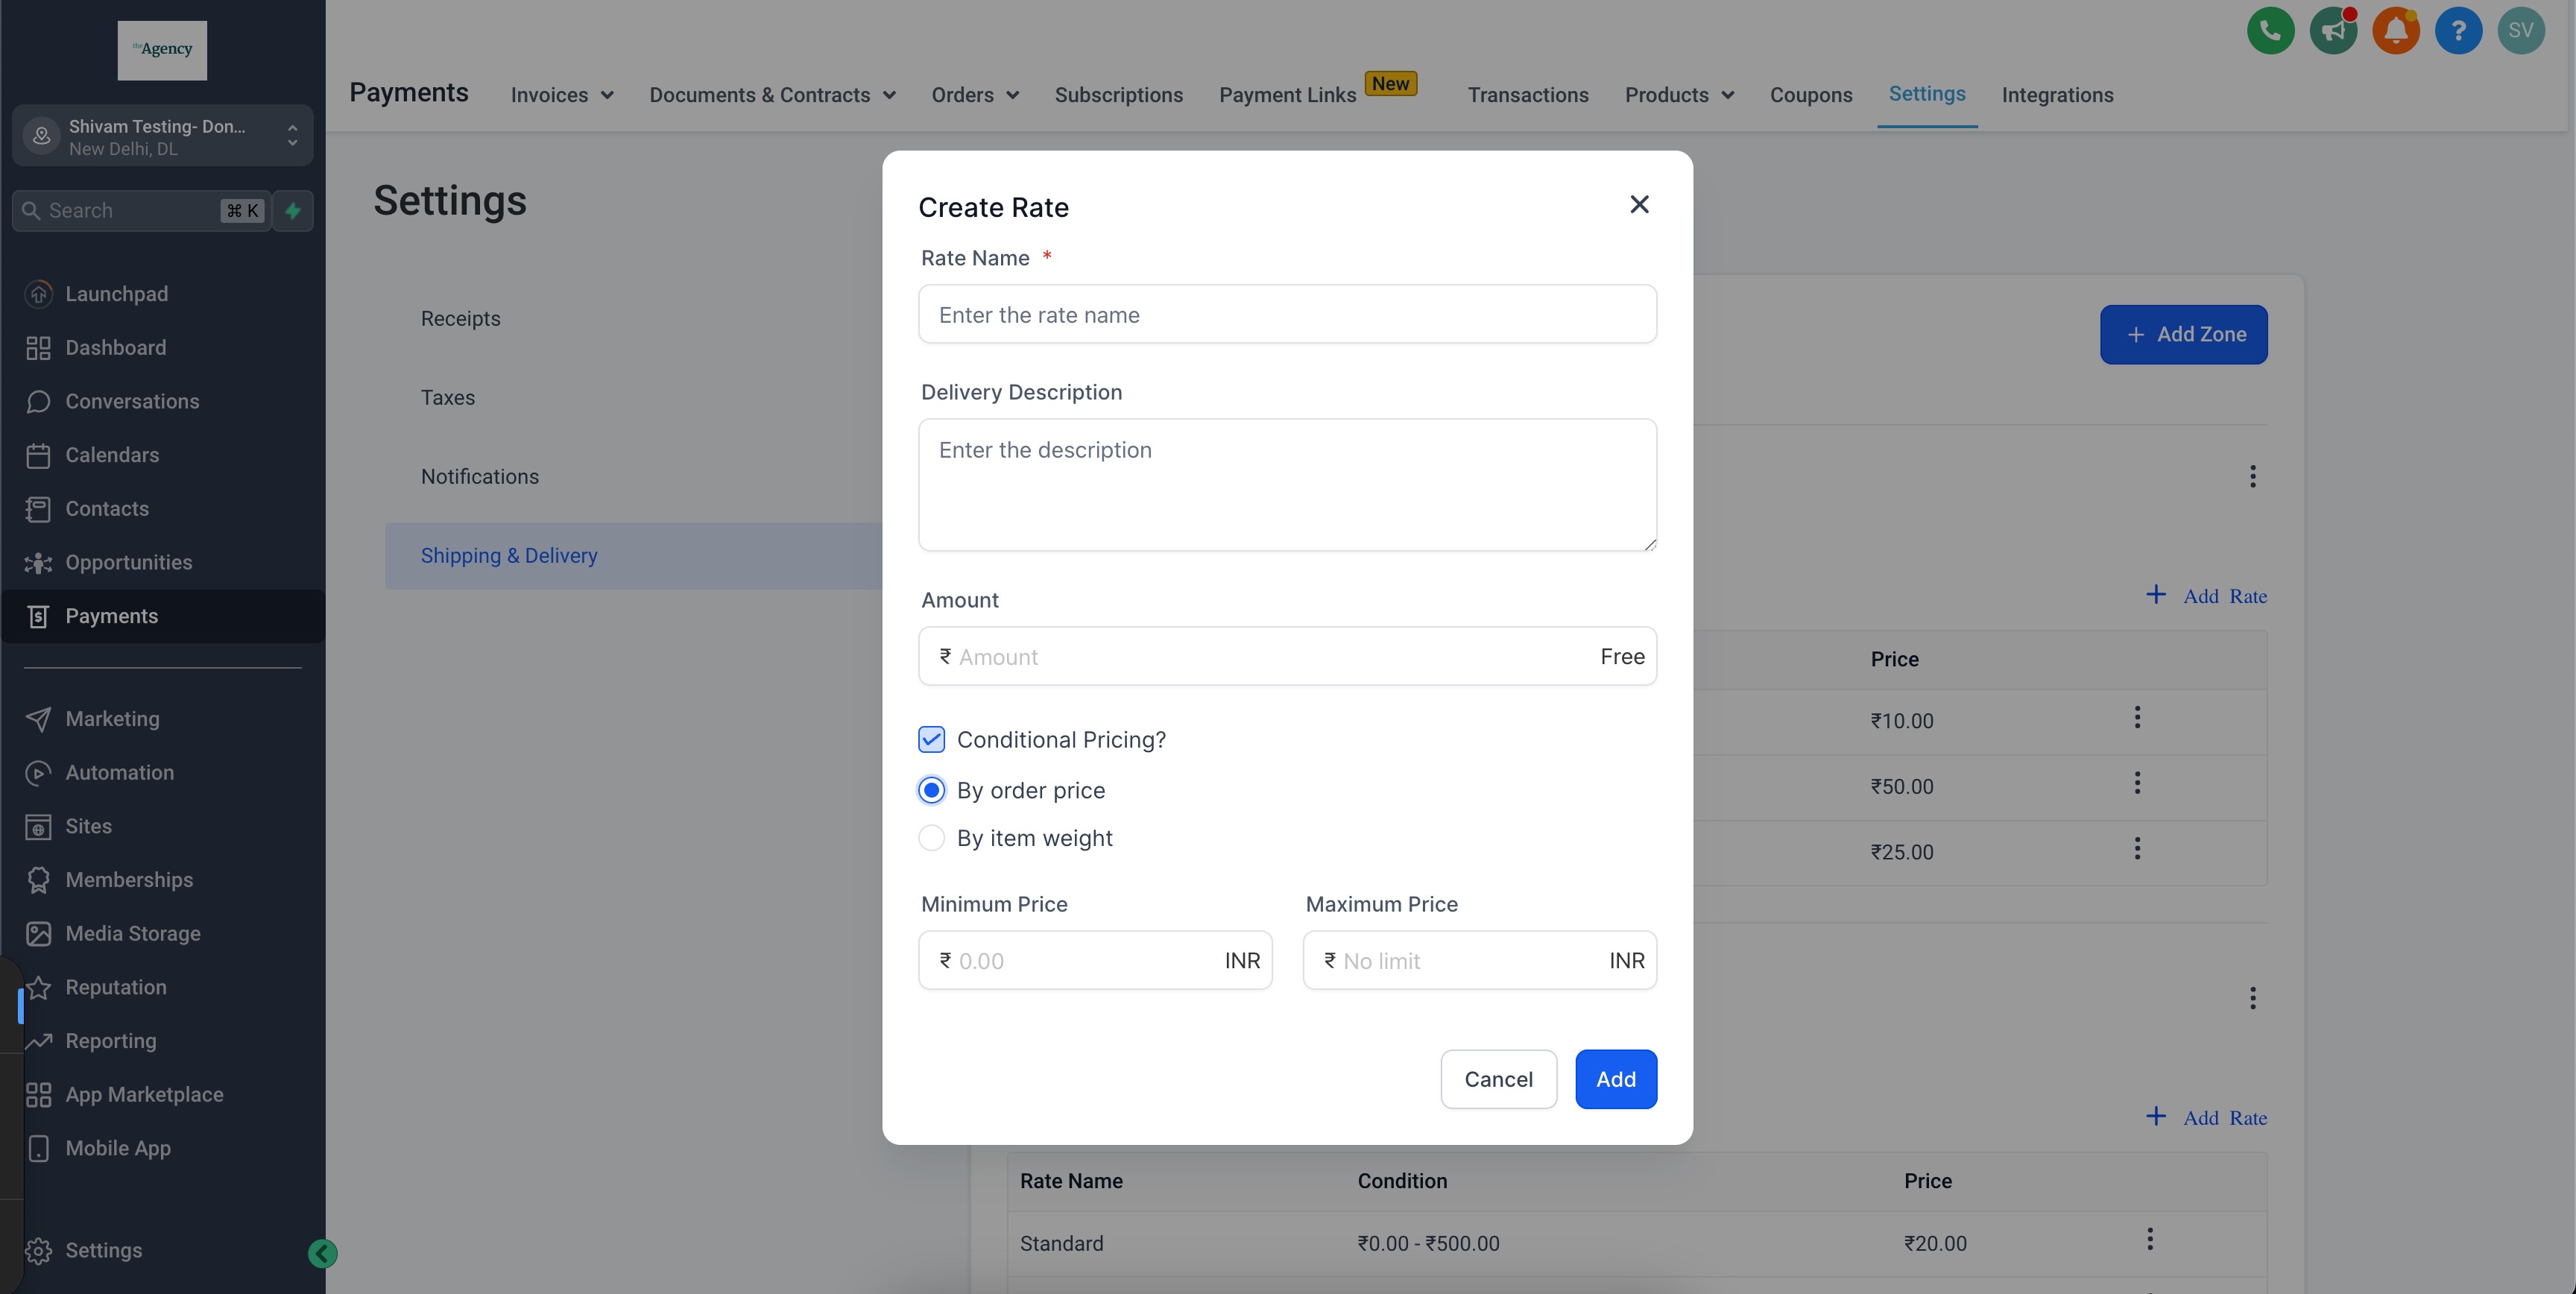Click the Add button in dialog
Image resolution: width=2576 pixels, height=1294 pixels.
(x=1615, y=1079)
